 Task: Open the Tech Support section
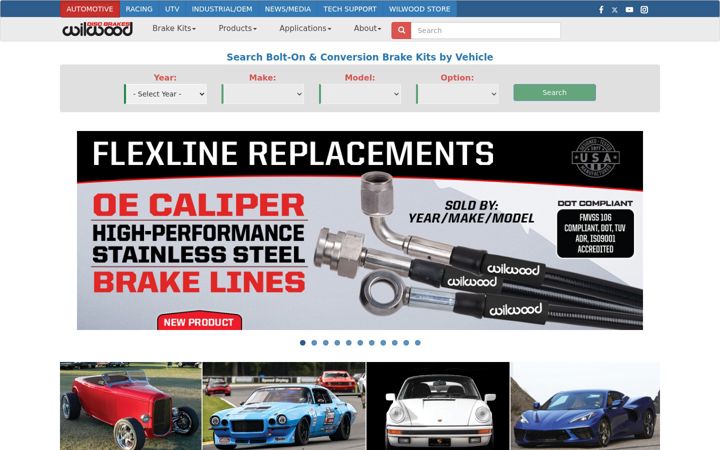349,9
